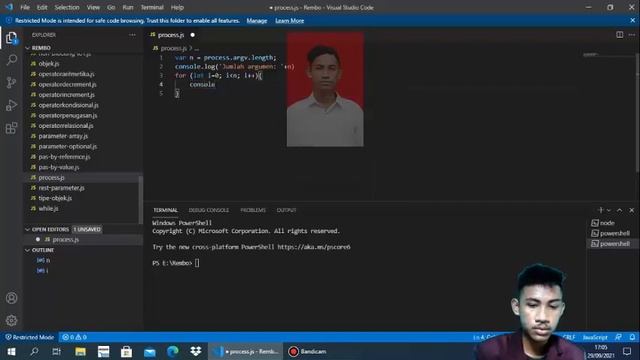
Task: Switch to Bandicam in taskbar
Action: (307, 351)
